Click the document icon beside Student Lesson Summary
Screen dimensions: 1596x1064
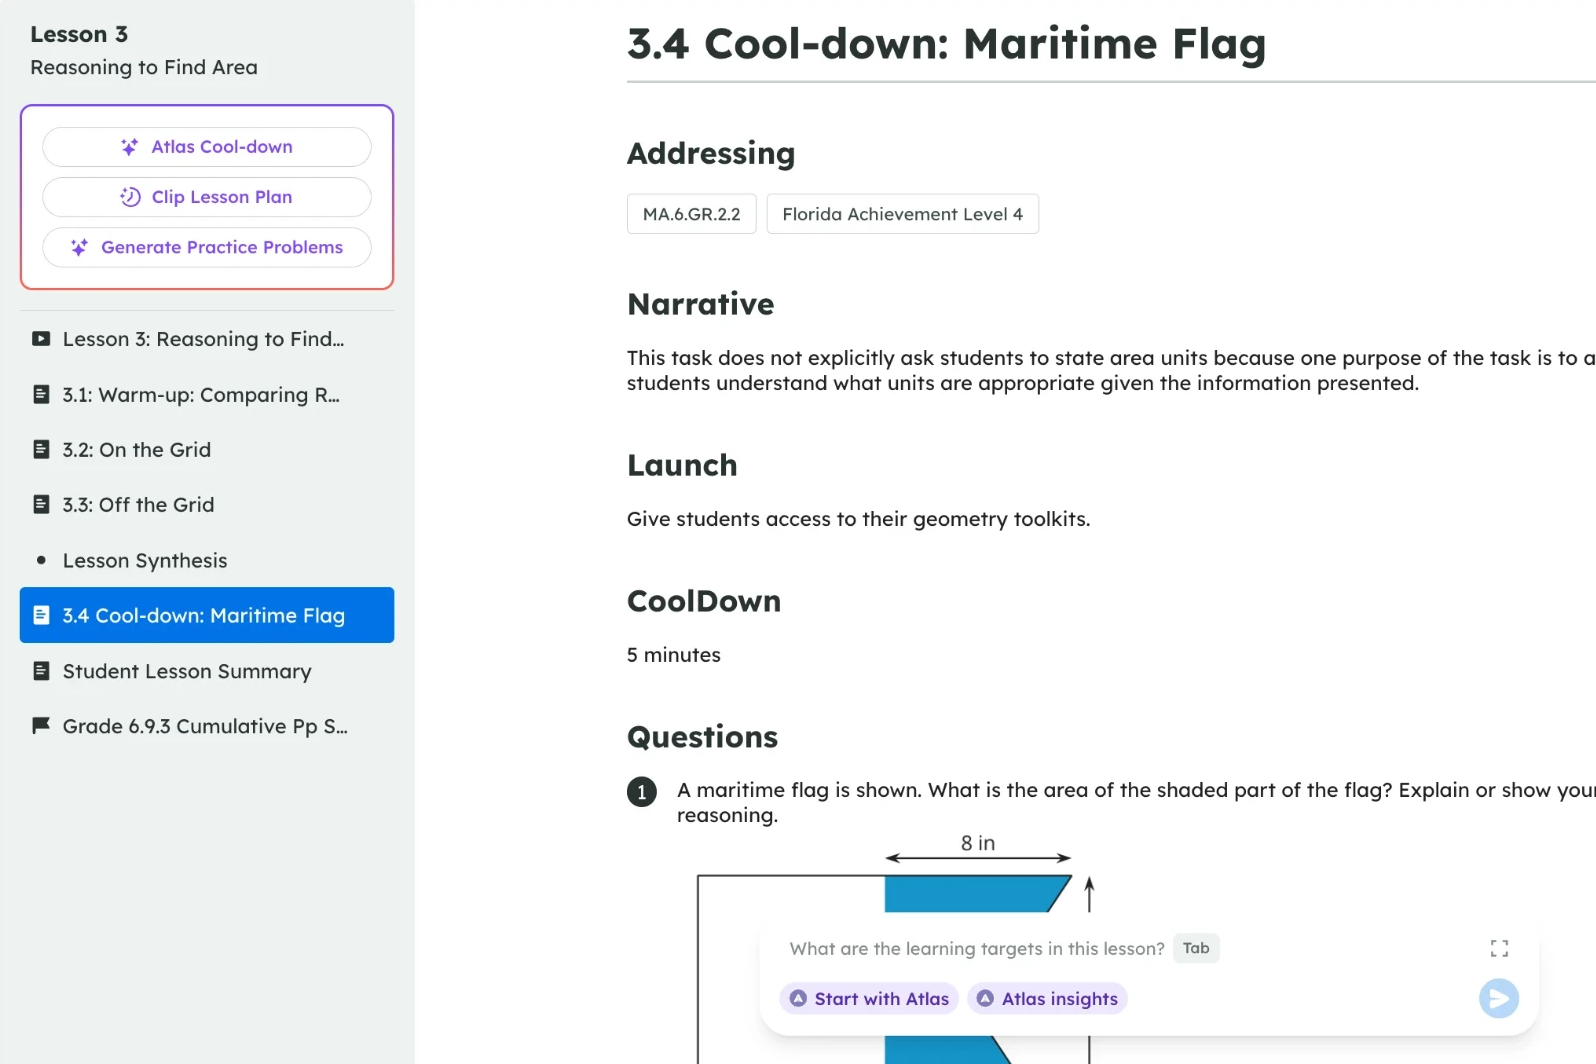(x=41, y=670)
